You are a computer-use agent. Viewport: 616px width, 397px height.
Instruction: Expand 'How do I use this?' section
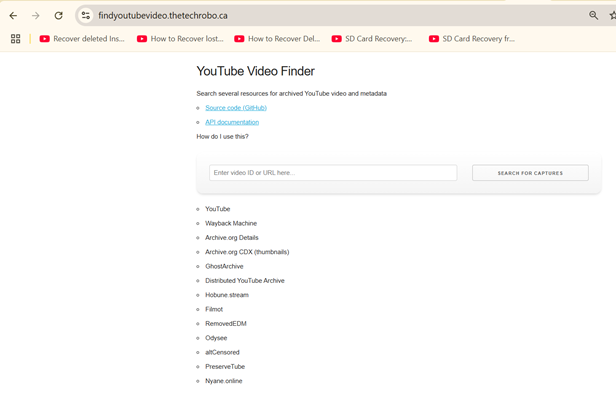[x=222, y=137]
